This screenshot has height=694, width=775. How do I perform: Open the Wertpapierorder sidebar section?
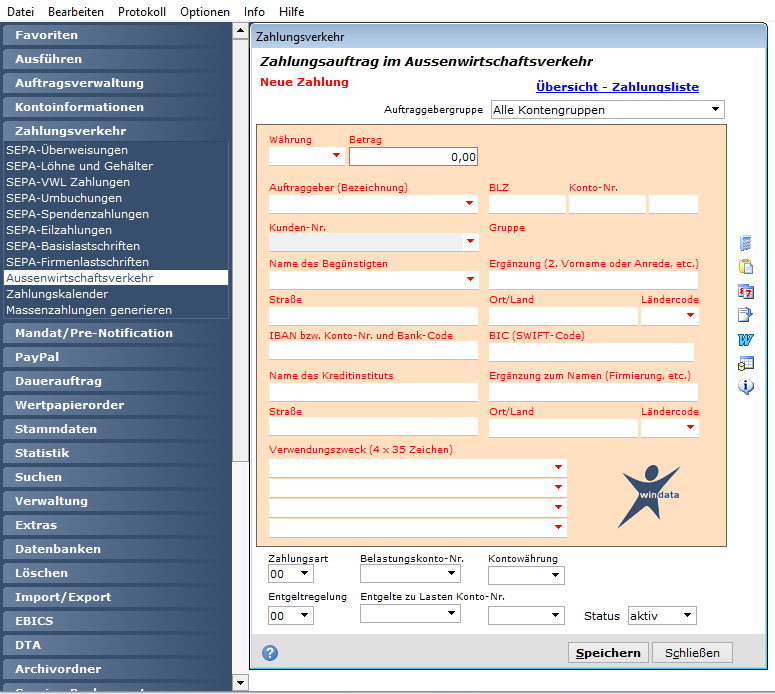(x=117, y=405)
